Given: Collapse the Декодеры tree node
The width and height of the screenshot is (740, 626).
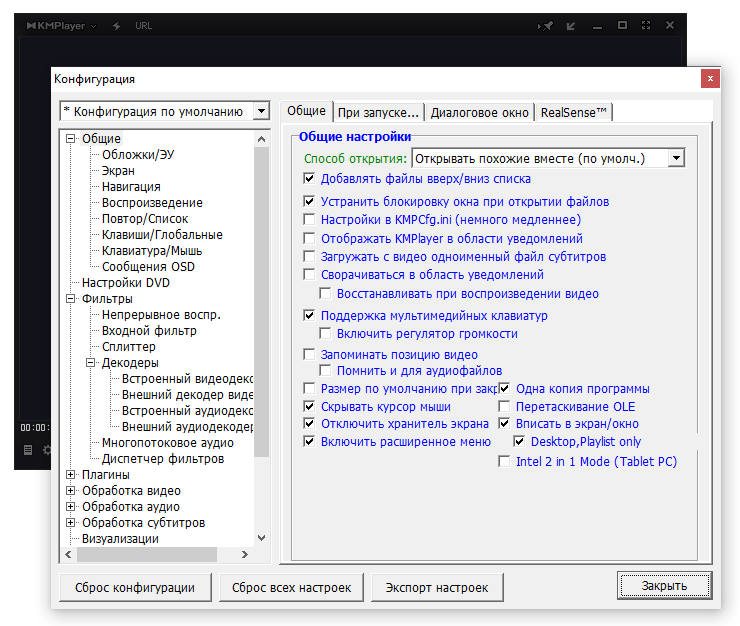Looking at the screenshot, I should [x=90, y=363].
